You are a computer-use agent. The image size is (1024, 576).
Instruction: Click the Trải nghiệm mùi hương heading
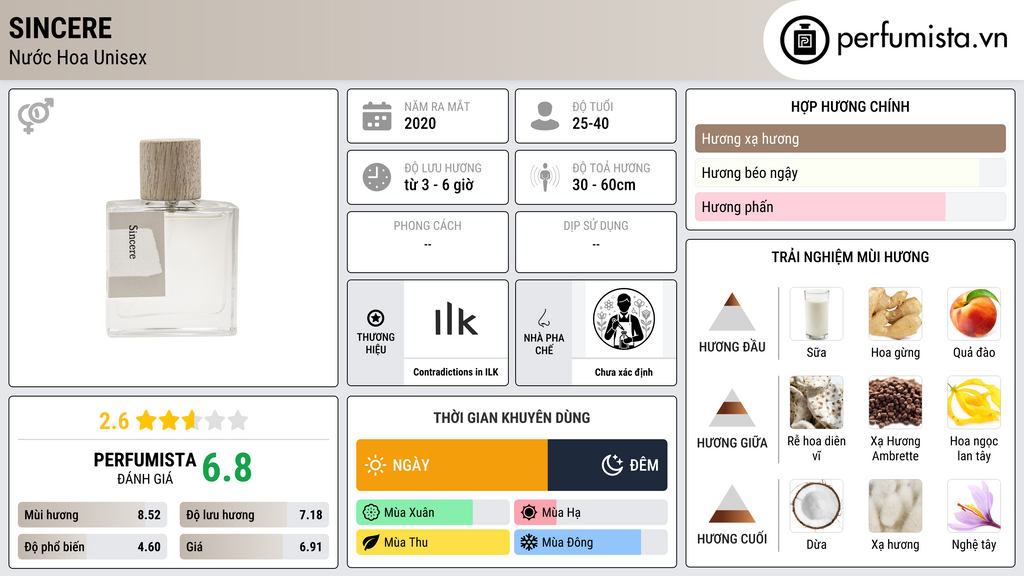pyautogui.click(x=850, y=257)
